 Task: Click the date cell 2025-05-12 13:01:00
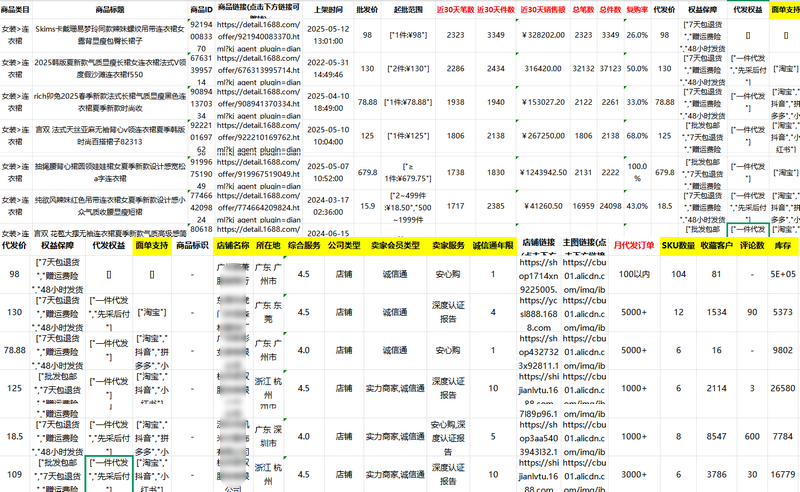click(329, 35)
